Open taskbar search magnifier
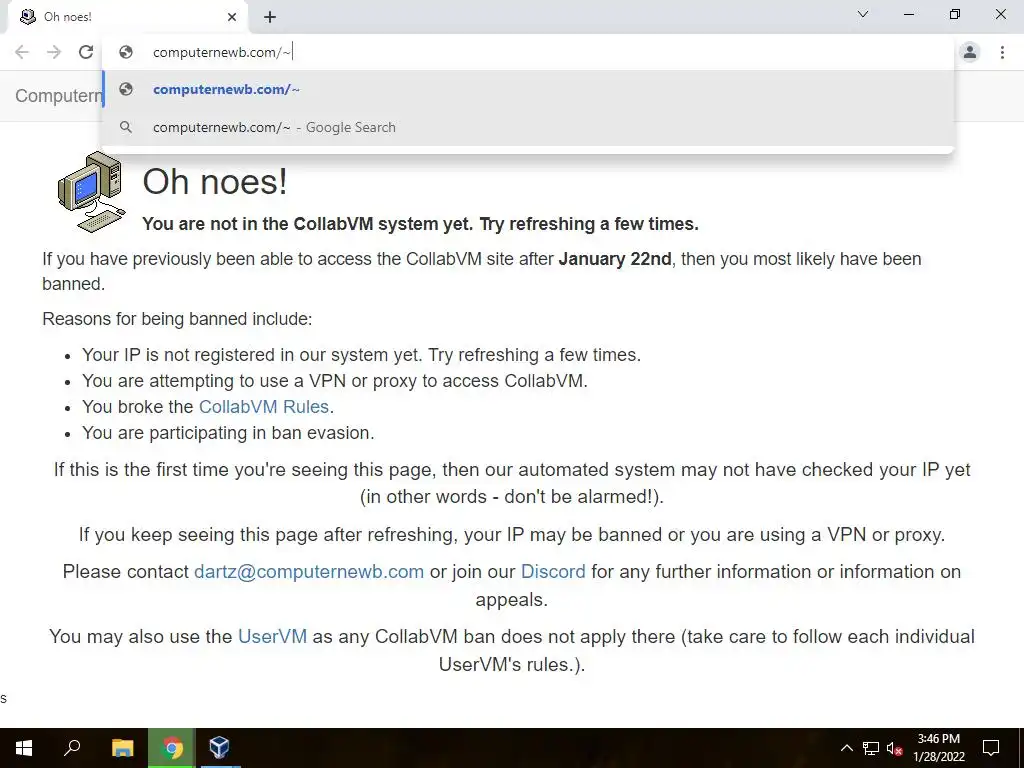This screenshot has width=1024, height=768. (x=72, y=748)
